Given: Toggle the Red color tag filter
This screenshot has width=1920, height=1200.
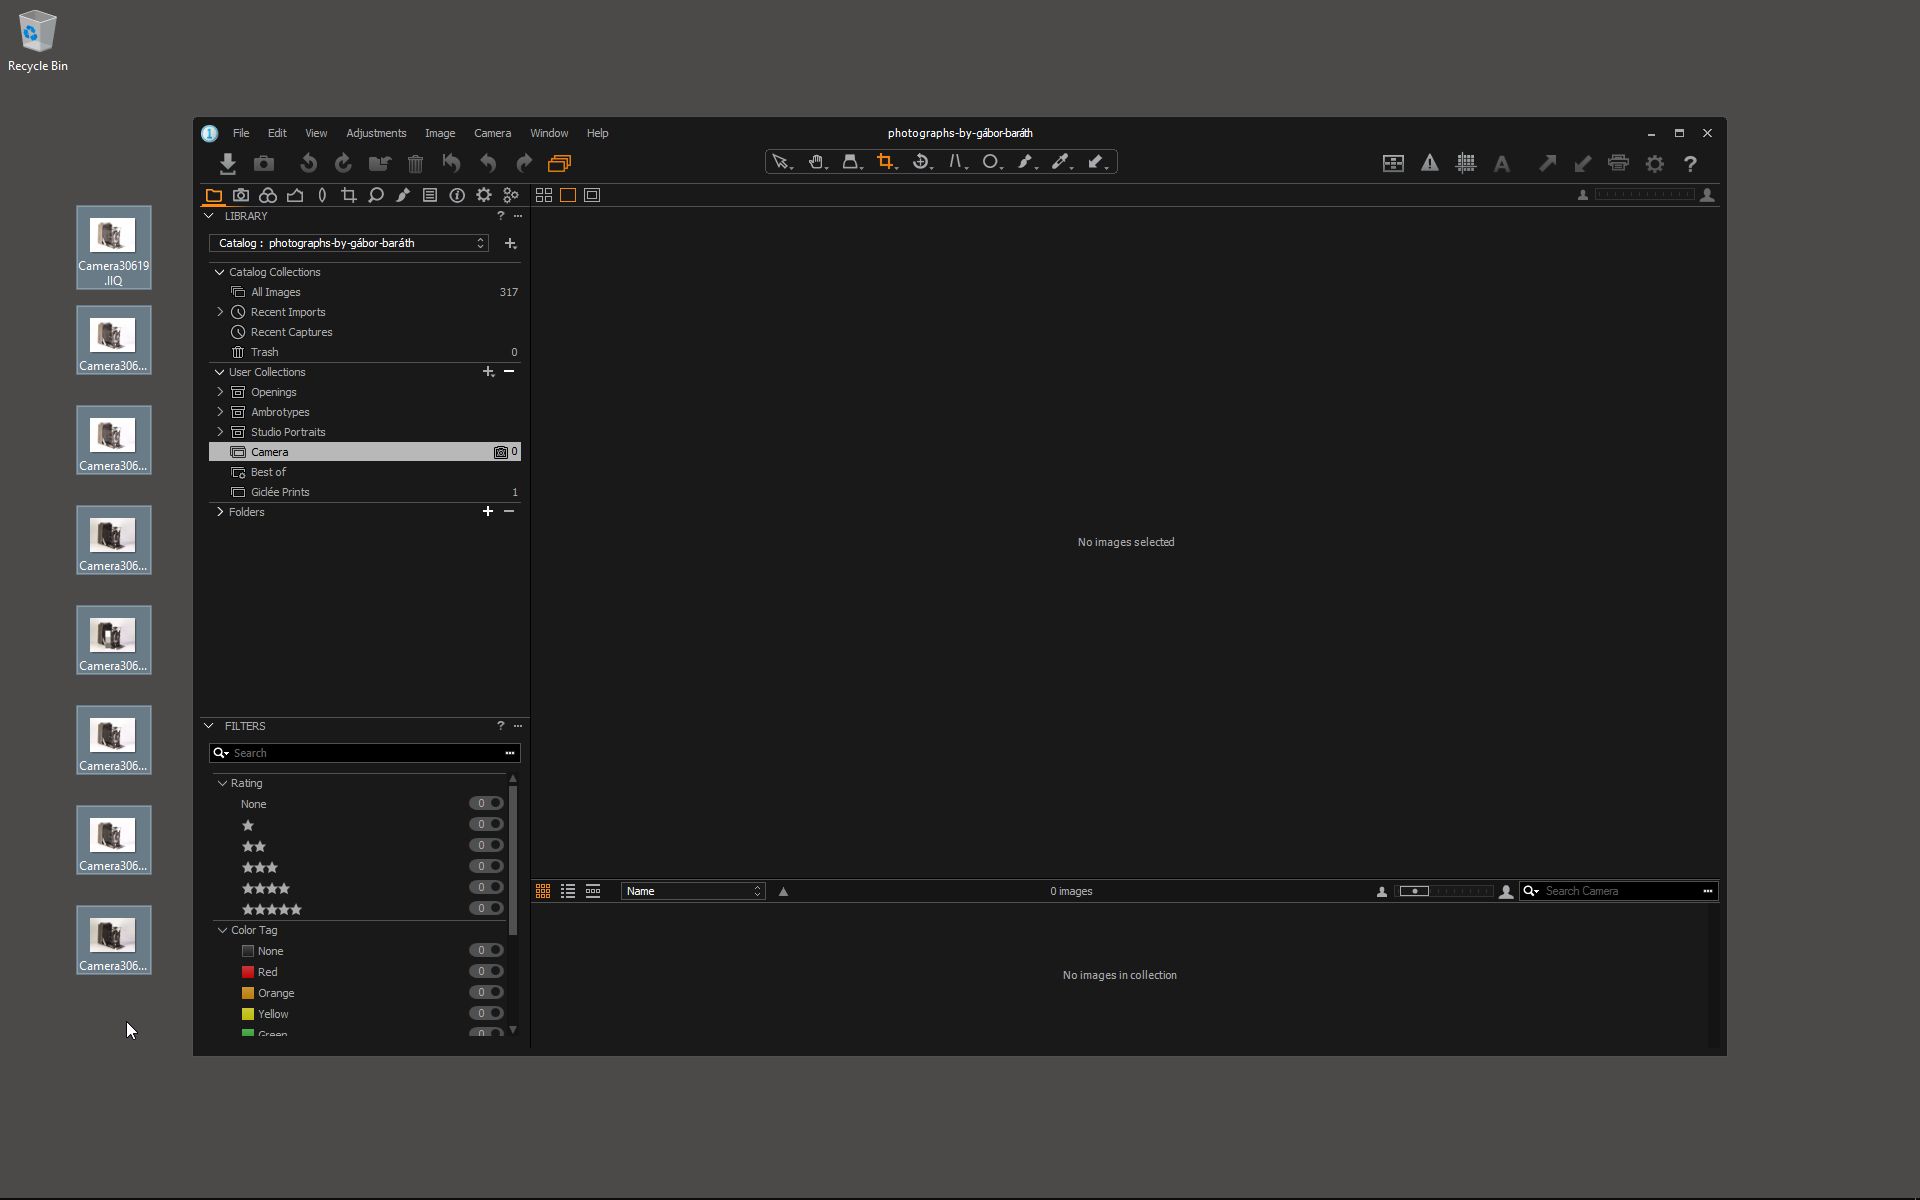Looking at the screenshot, I should 486,971.
